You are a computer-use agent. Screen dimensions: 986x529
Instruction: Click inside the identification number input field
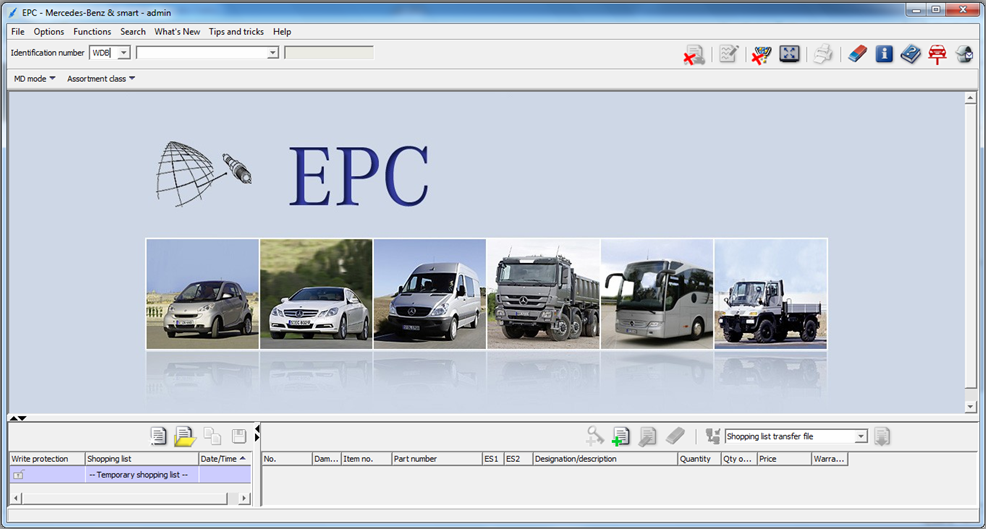click(x=201, y=53)
